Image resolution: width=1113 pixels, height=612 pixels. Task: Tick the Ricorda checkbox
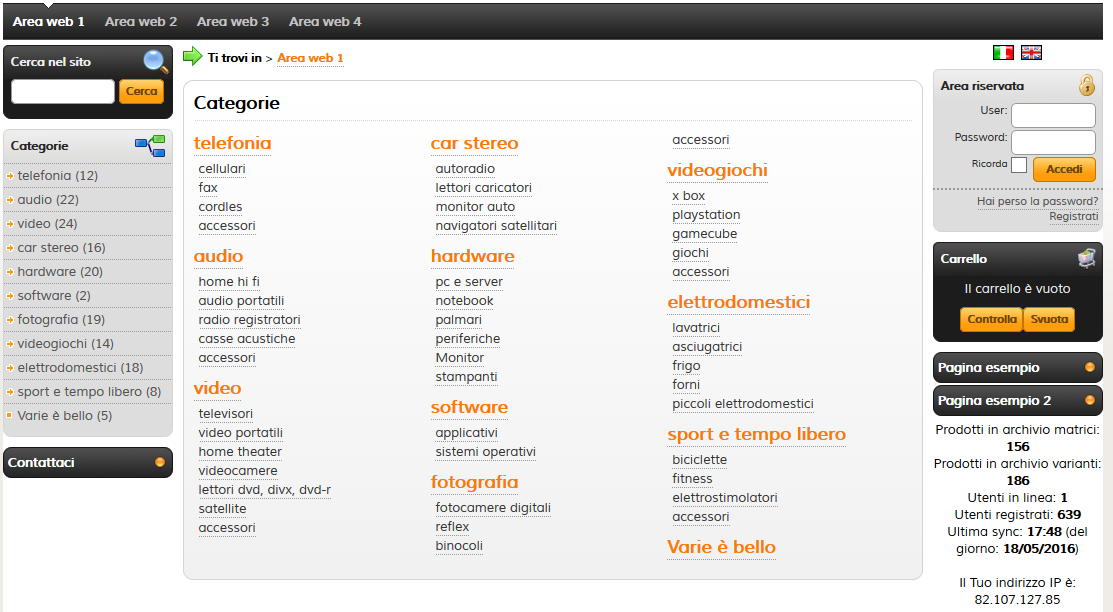[x=1019, y=165]
